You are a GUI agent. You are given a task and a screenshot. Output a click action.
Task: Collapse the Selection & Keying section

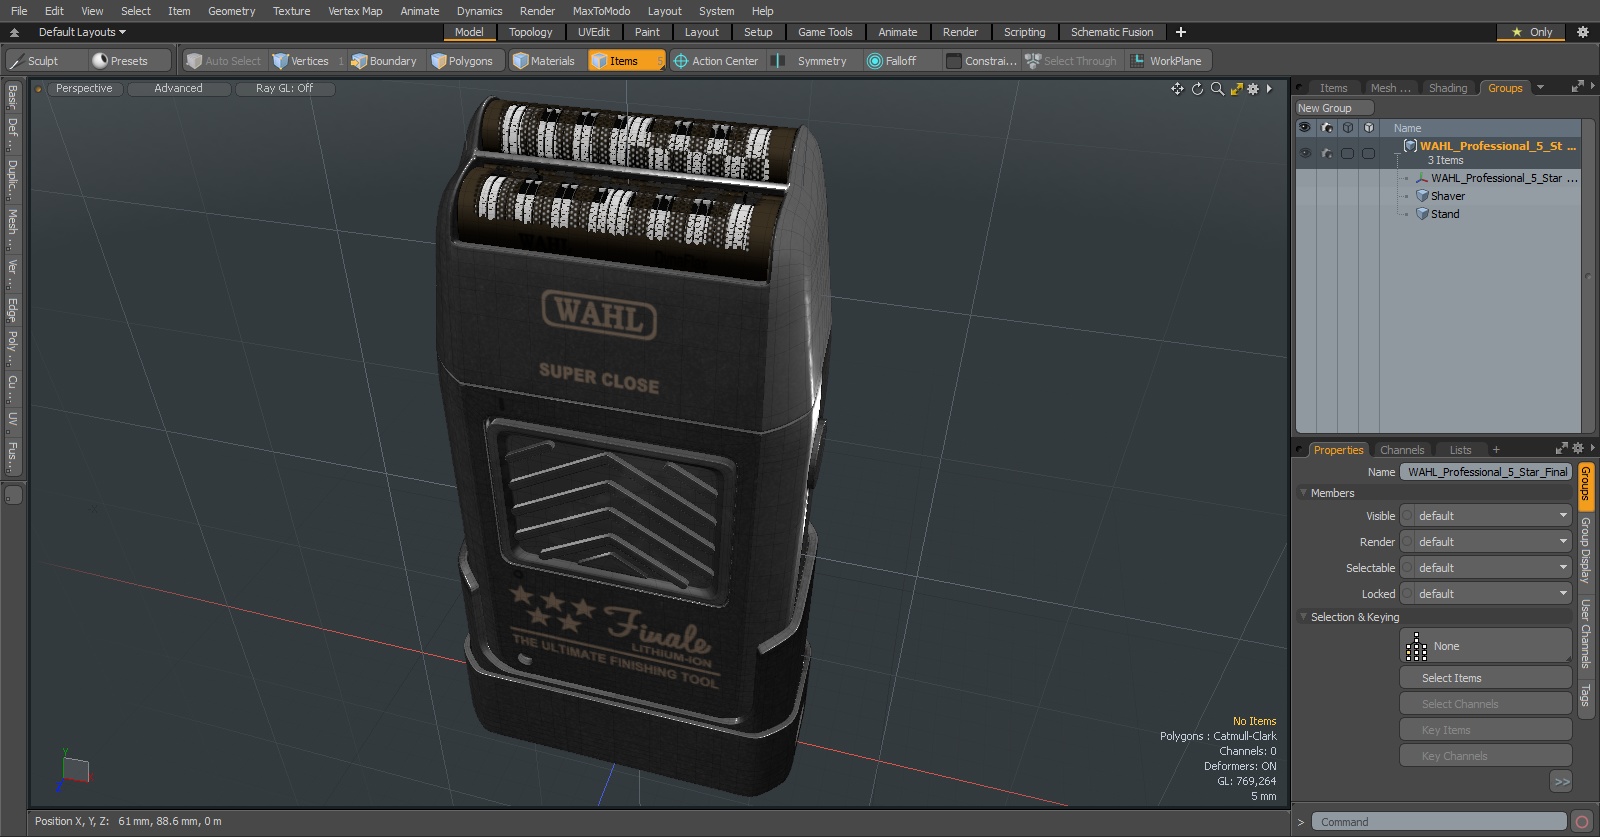pos(1304,617)
